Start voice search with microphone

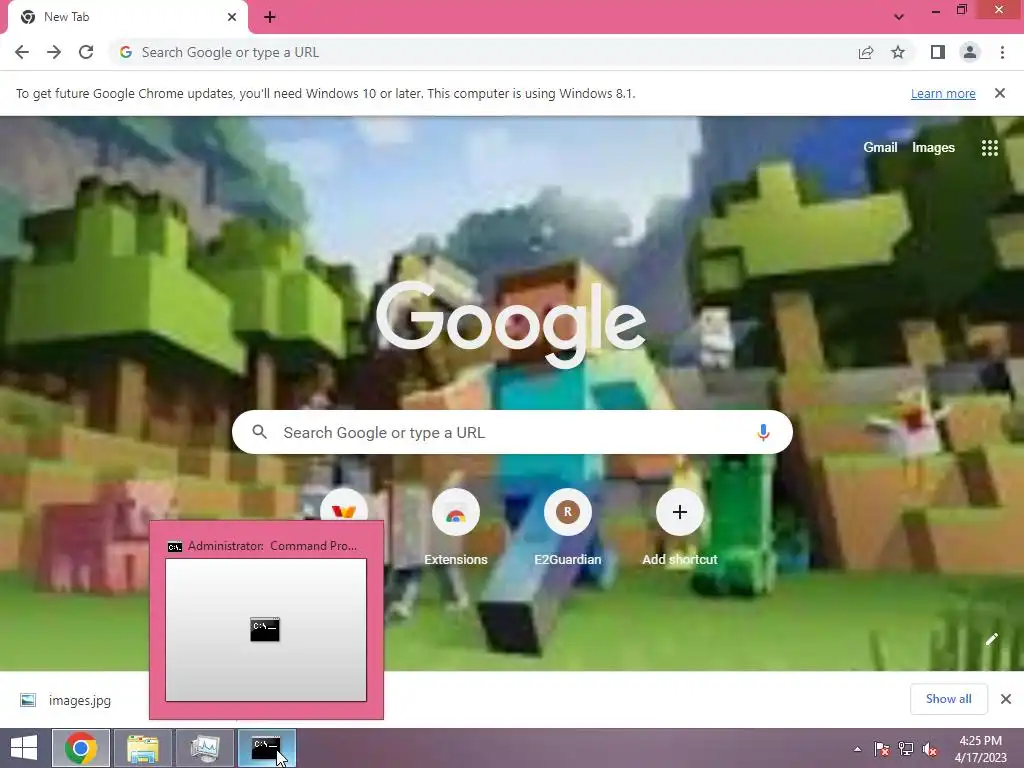pos(763,432)
